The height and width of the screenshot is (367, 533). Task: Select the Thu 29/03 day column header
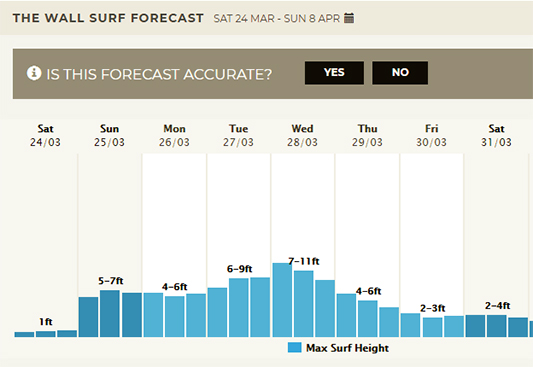pyautogui.click(x=367, y=135)
